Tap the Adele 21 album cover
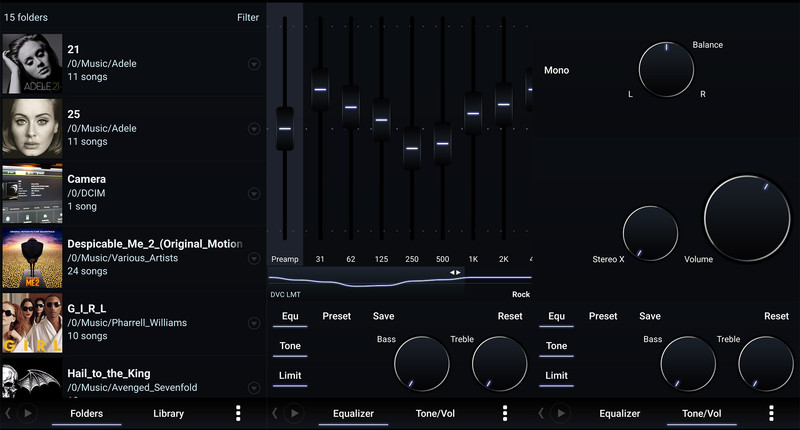The height and width of the screenshot is (430, 800). click(x=32, y=63)
